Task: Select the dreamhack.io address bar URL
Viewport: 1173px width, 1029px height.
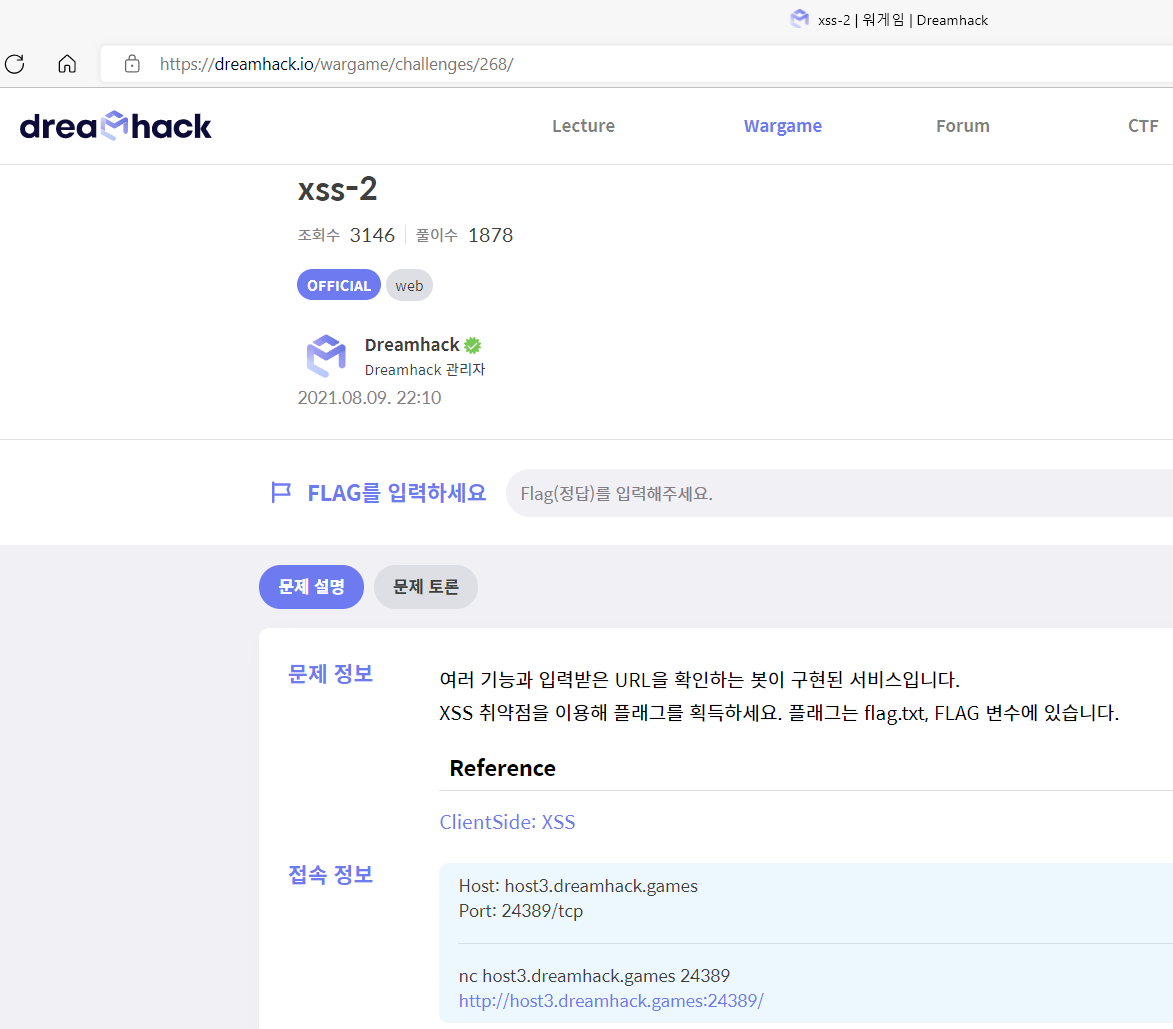Action: pos(337,64)
